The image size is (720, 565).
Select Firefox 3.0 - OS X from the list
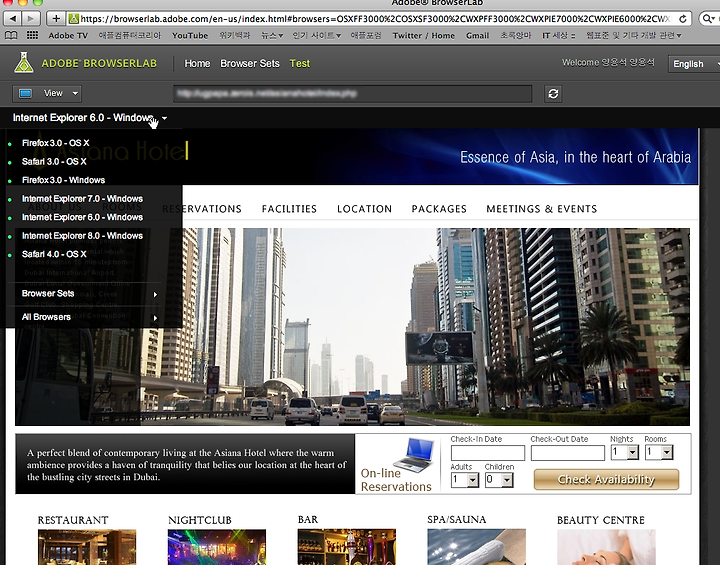click(56, 143)
